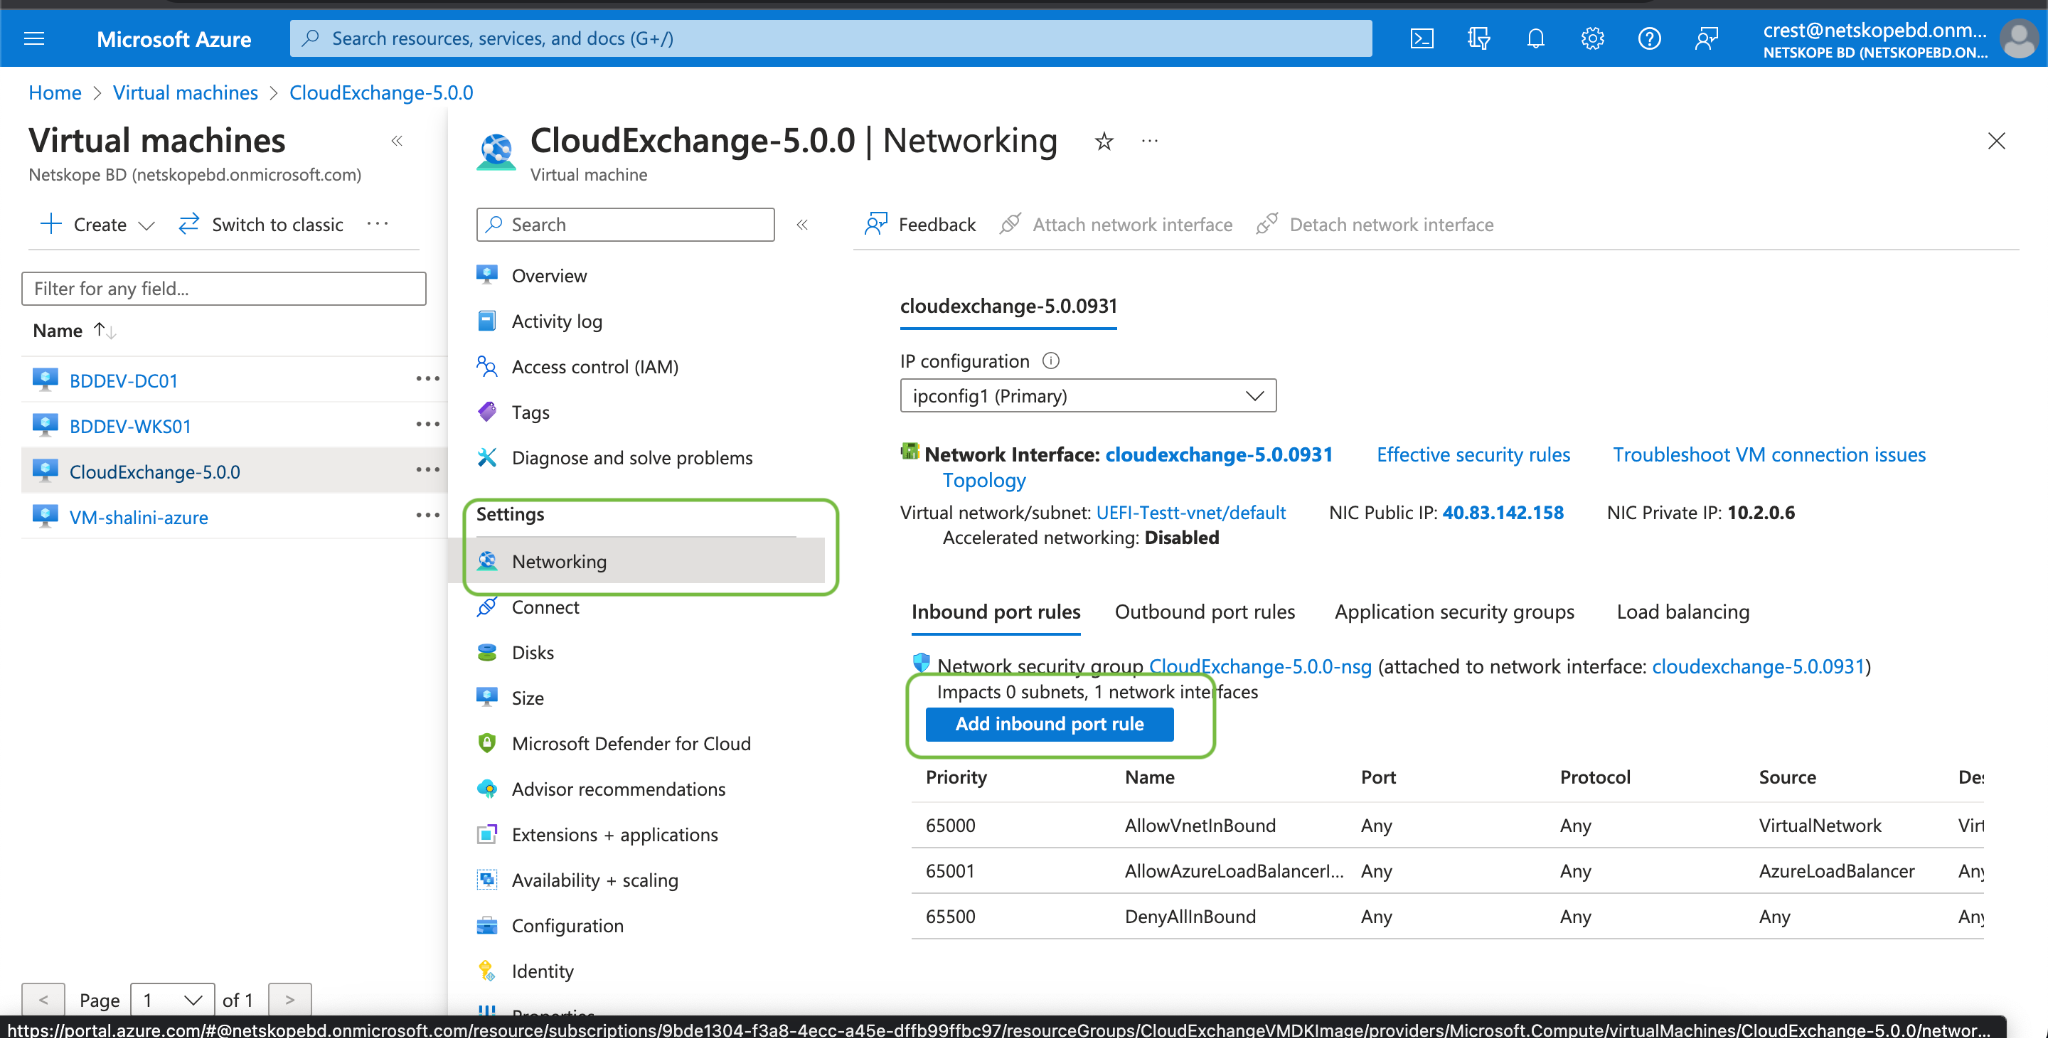Viewport: 2048px width, 1038px height.
Task: Open the Topology link
Action: click(x=984, y=480)
